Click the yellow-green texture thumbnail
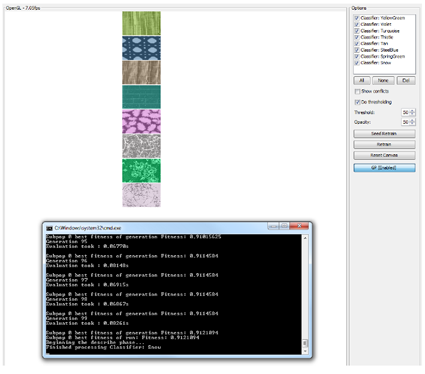This screenshot has height=374, width=425. click(x=141, y=23)
